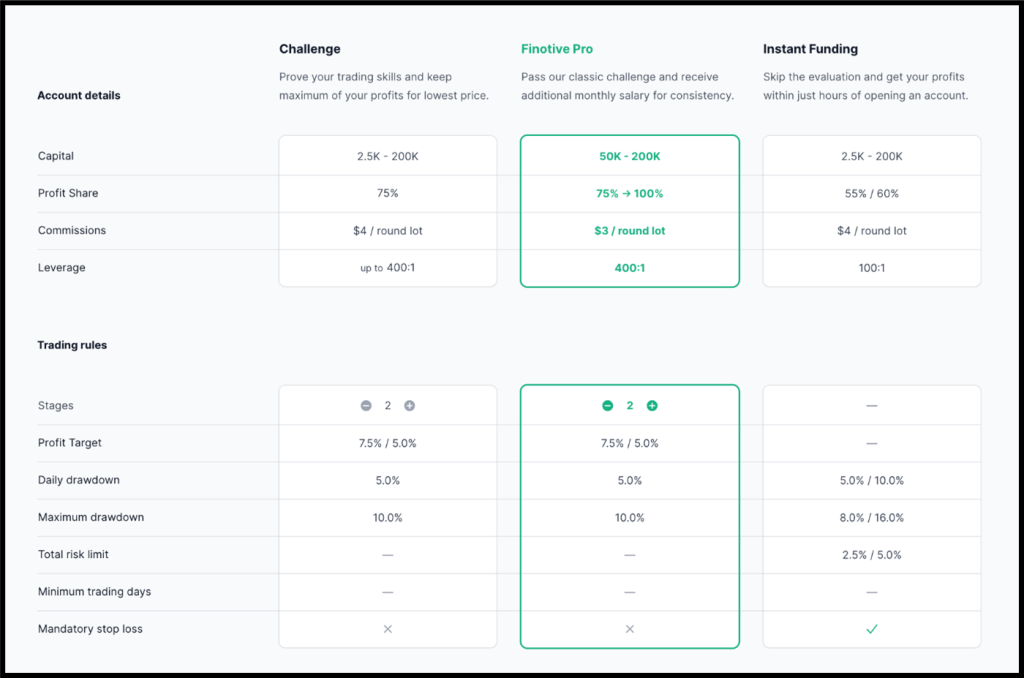Image resolution: width=1024 pixels, height=678 pixels.
Task: Click Challenge's 10.0% maximum drawdown cell
Action: pyautogui.click(x=388, y=517)
